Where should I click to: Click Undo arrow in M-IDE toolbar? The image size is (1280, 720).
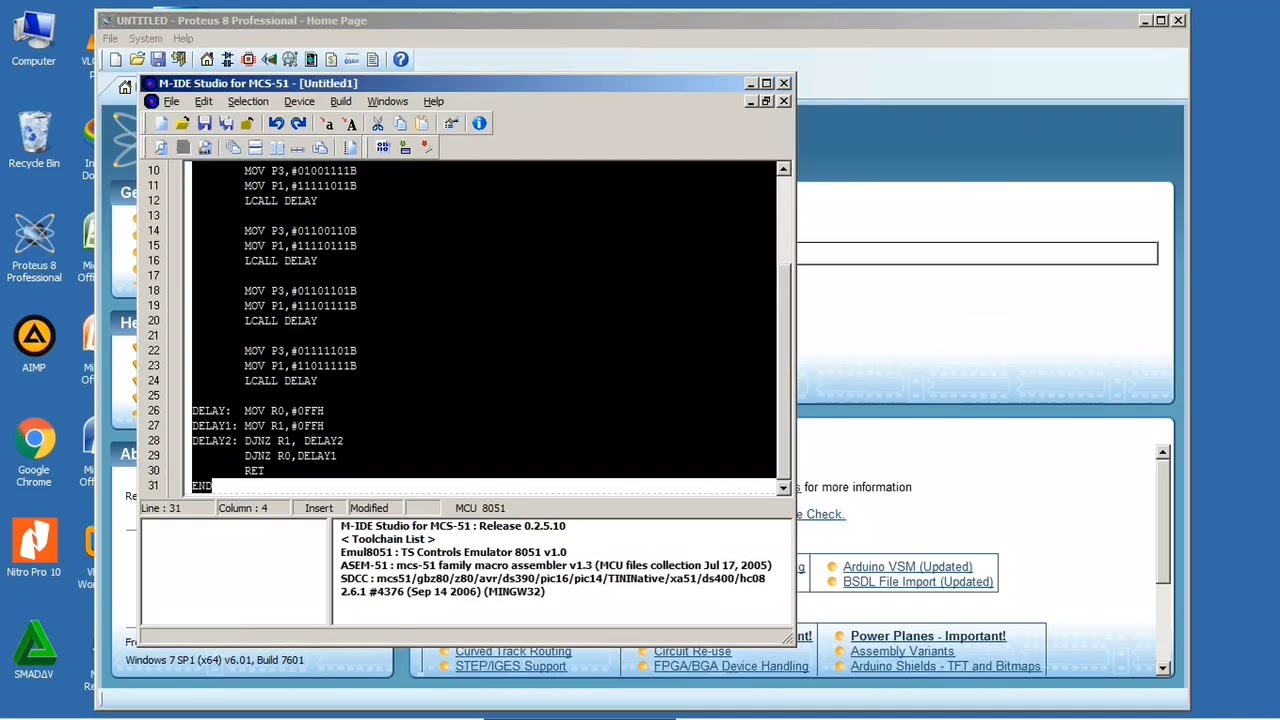276,123
